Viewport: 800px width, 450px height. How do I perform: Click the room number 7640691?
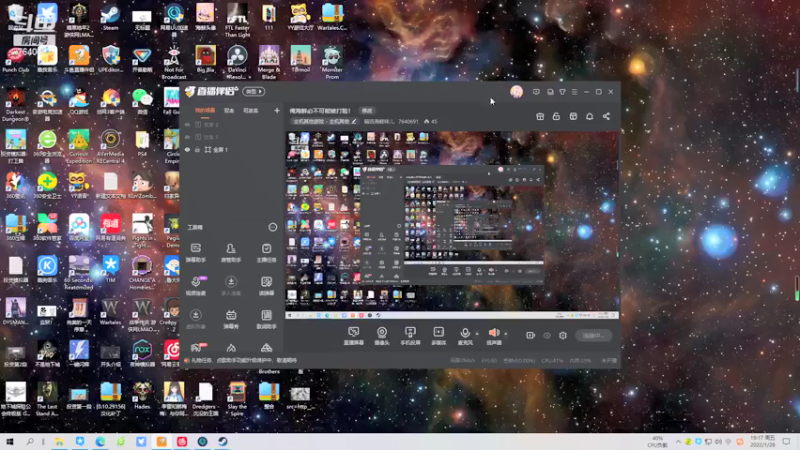point(408,121)
